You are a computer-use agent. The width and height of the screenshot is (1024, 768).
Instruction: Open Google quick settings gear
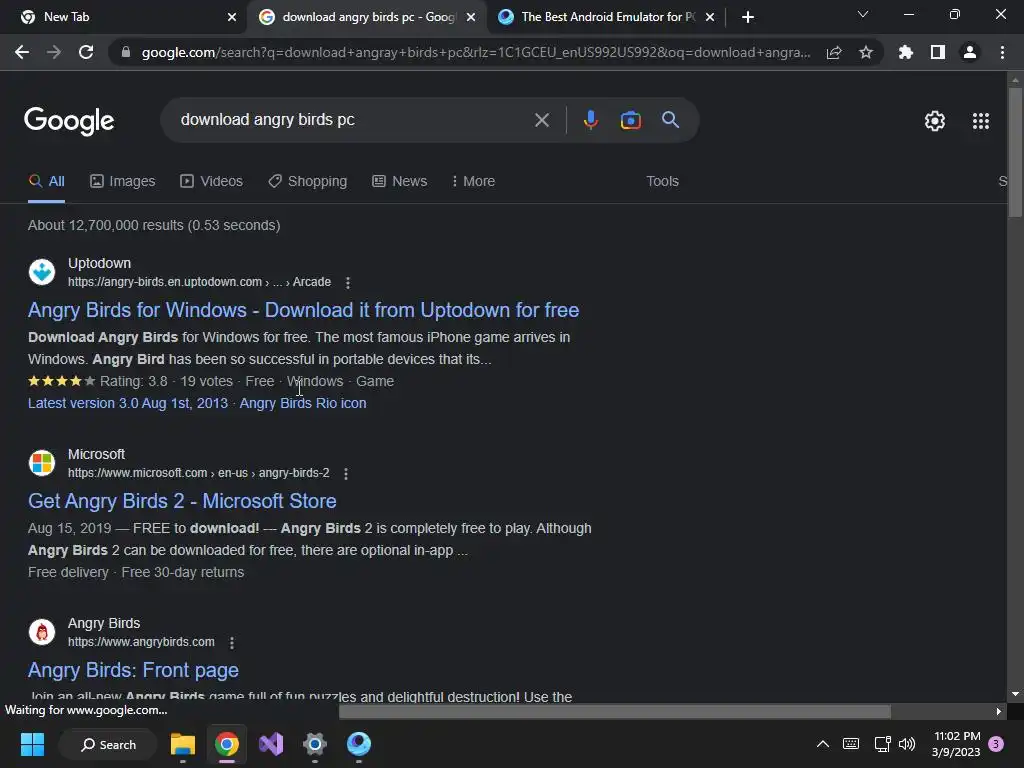point(935,121)
